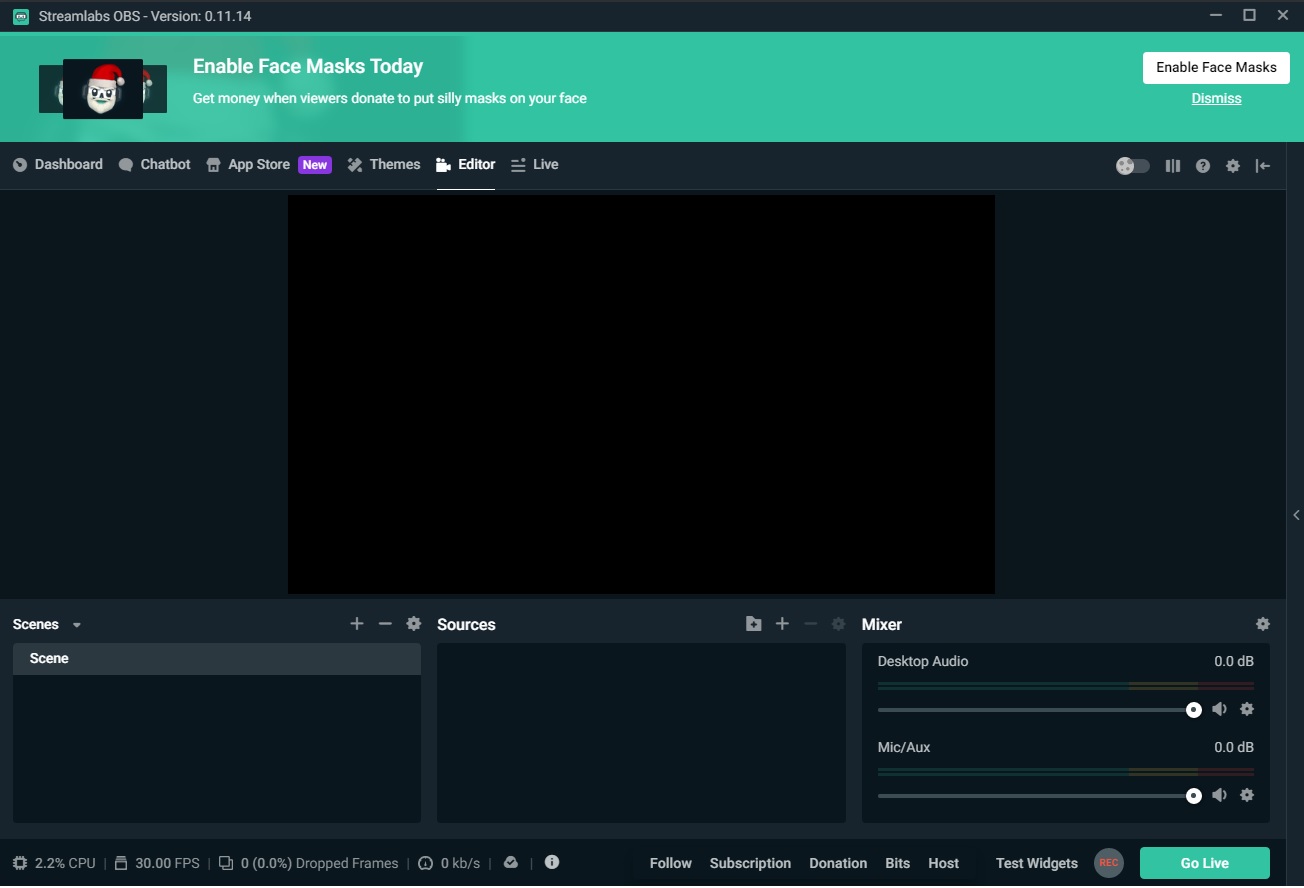The width and height of the screenshot is (1304, 888).
Task: Remove source using the minus icon
Action: click(810, 624)
